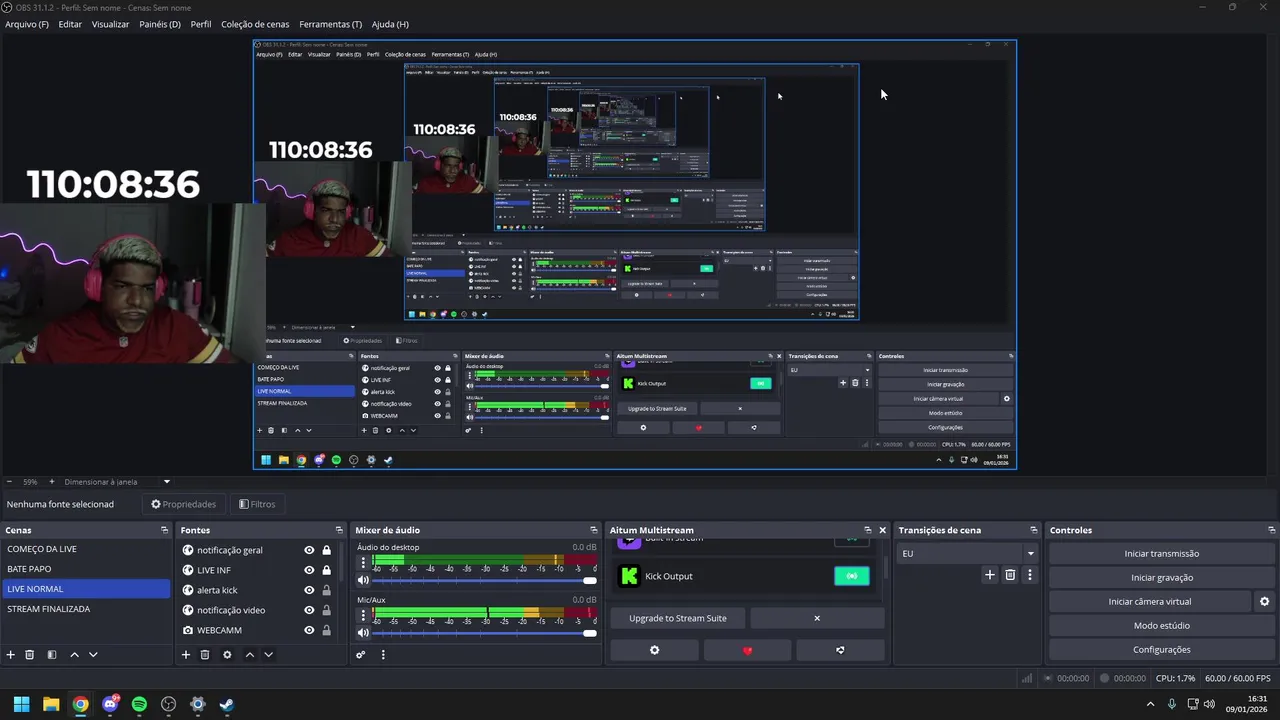
Task: Click Upgrade to Stream Suite
Action: pos(678,618)
